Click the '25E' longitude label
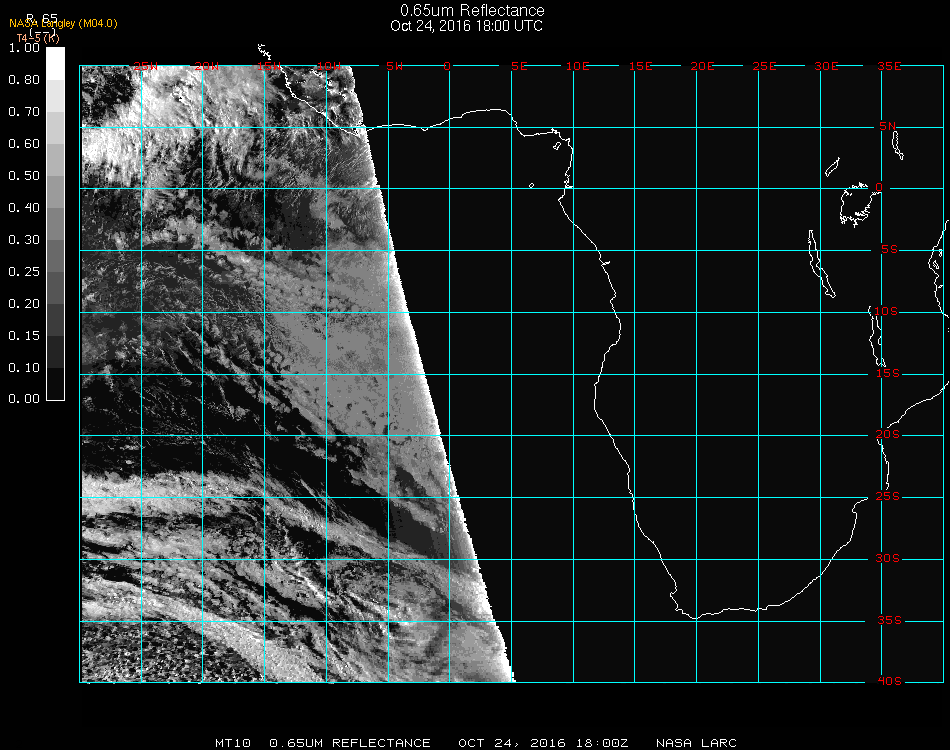The image size is (950, 750). point(764,67)
